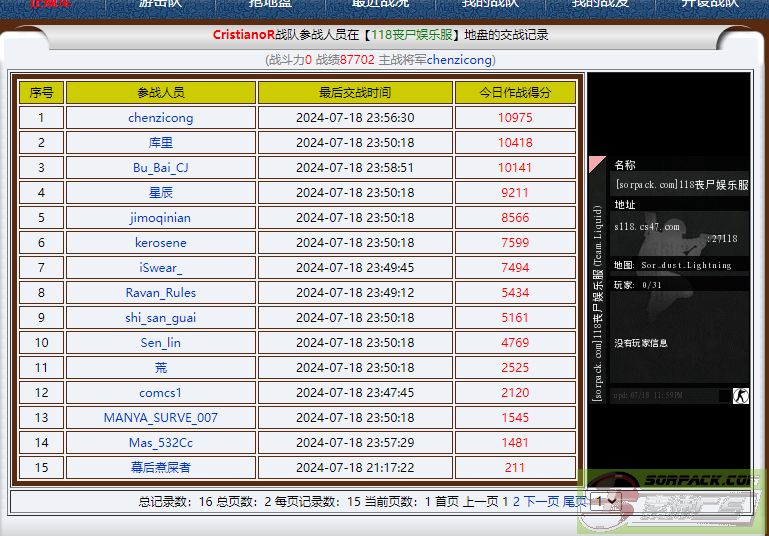
Task: Open page 2 in pagination
Action: click(517, 501)
